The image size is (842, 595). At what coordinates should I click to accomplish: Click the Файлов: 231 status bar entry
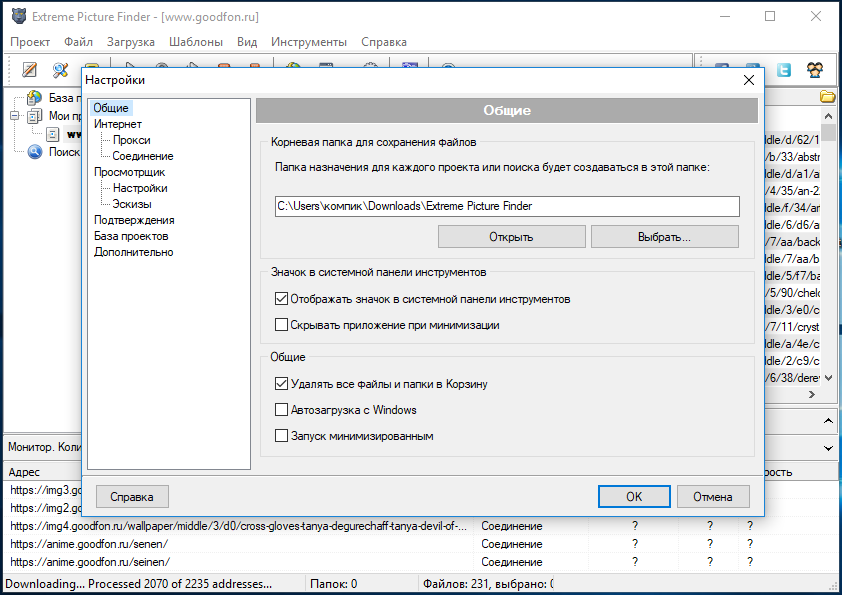pyautogui.click(x=488, y=584)
